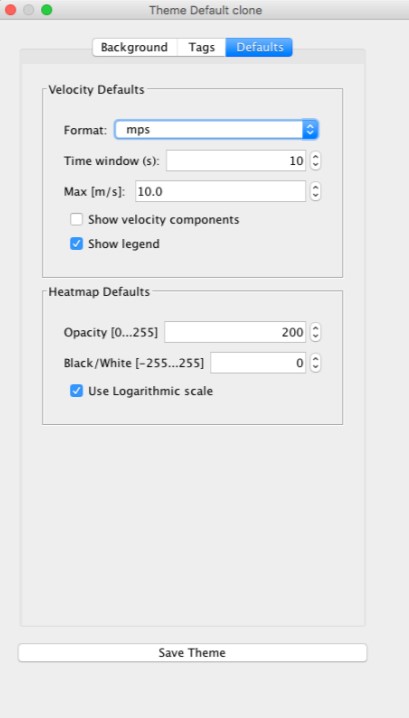The height and width of the screenshot is (718, 409).
Task: Click the Max m/s input field
Action: coord(220,191)
